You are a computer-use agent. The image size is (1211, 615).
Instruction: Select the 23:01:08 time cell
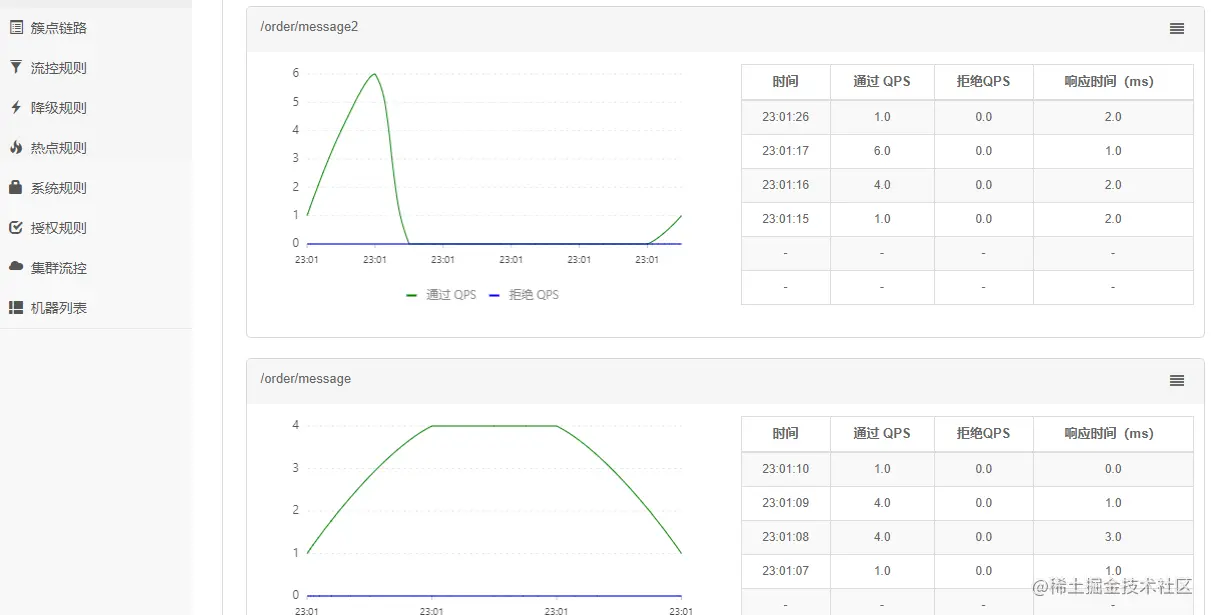786,537
